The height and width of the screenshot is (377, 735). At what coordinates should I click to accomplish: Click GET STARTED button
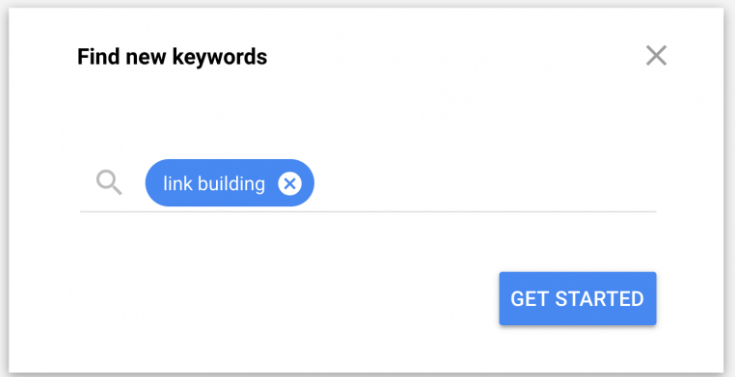tap(578, 298)
